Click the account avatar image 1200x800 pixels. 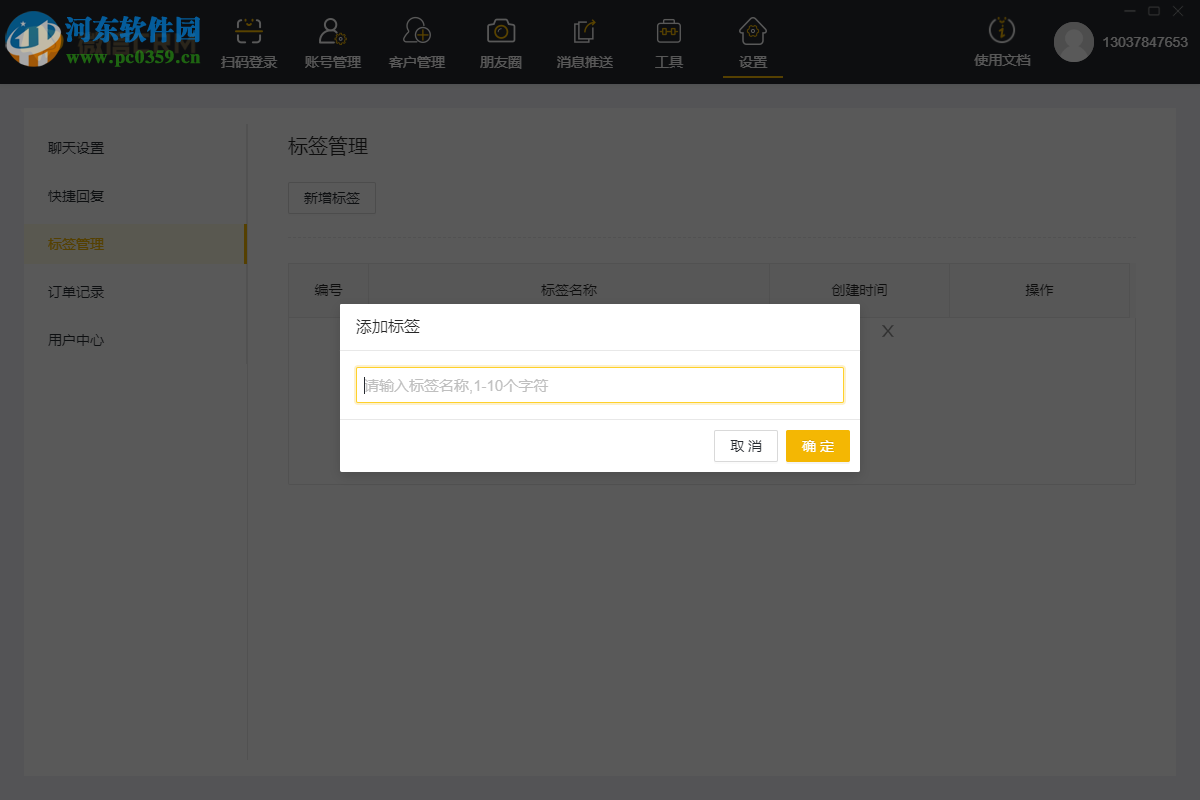[x=1074, y=43]
